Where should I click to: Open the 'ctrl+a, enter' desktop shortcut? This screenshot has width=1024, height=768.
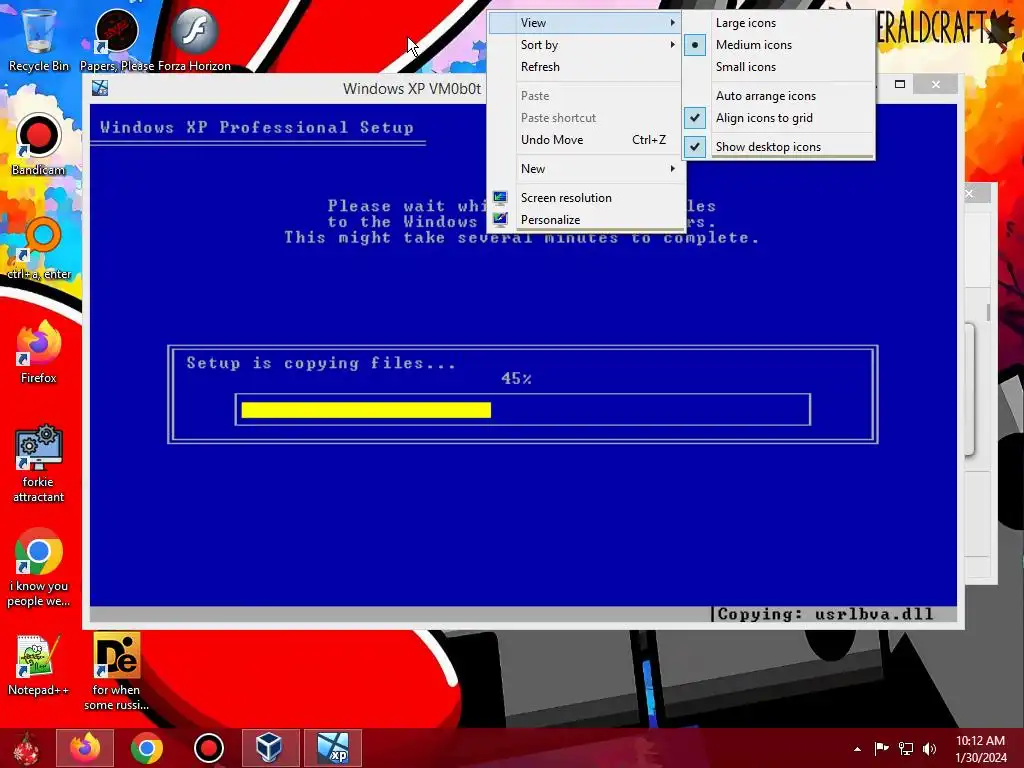pos(39,248)
